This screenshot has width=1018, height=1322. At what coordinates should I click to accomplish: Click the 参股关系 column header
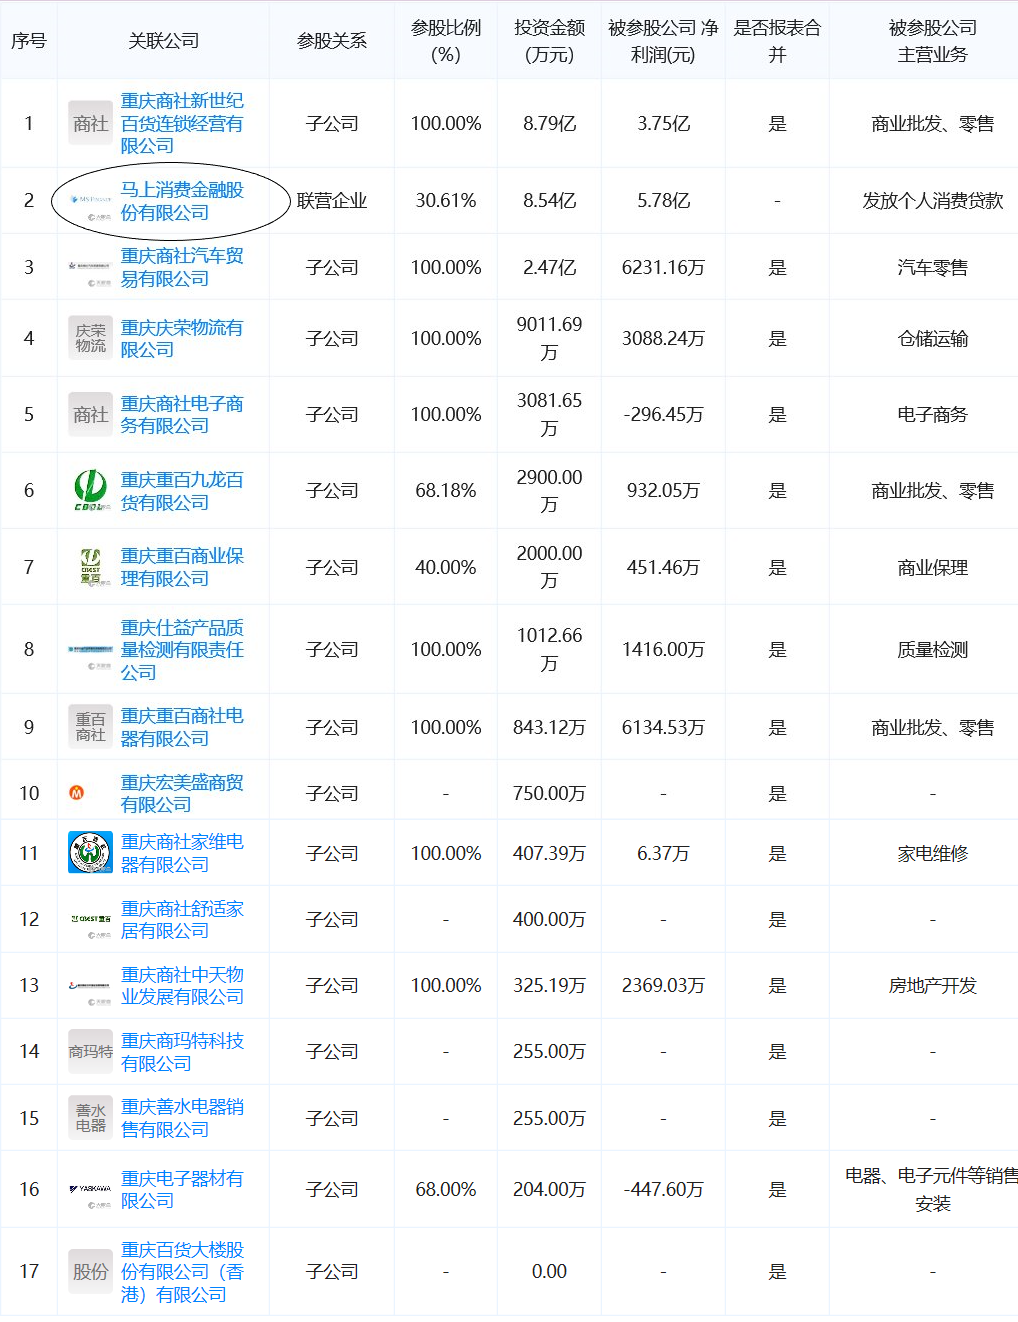coord(332,41)
